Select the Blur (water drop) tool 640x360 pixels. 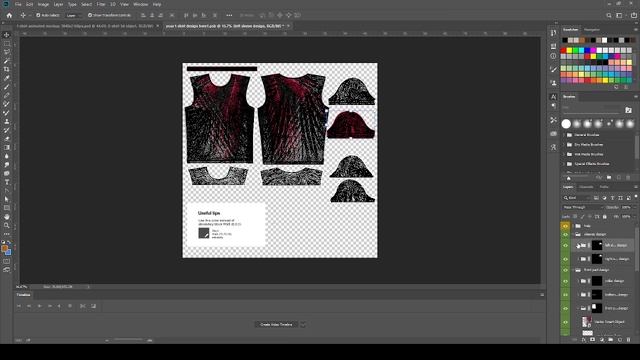(7, 156)
